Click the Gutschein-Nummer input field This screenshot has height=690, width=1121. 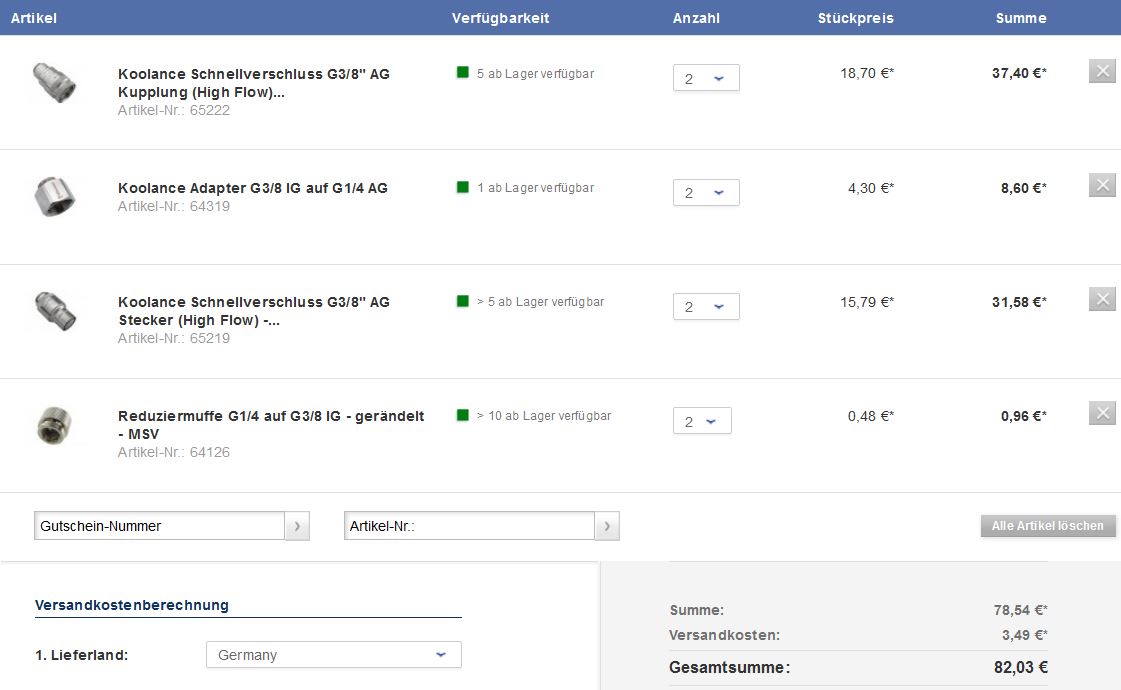(x=160, y=526)
